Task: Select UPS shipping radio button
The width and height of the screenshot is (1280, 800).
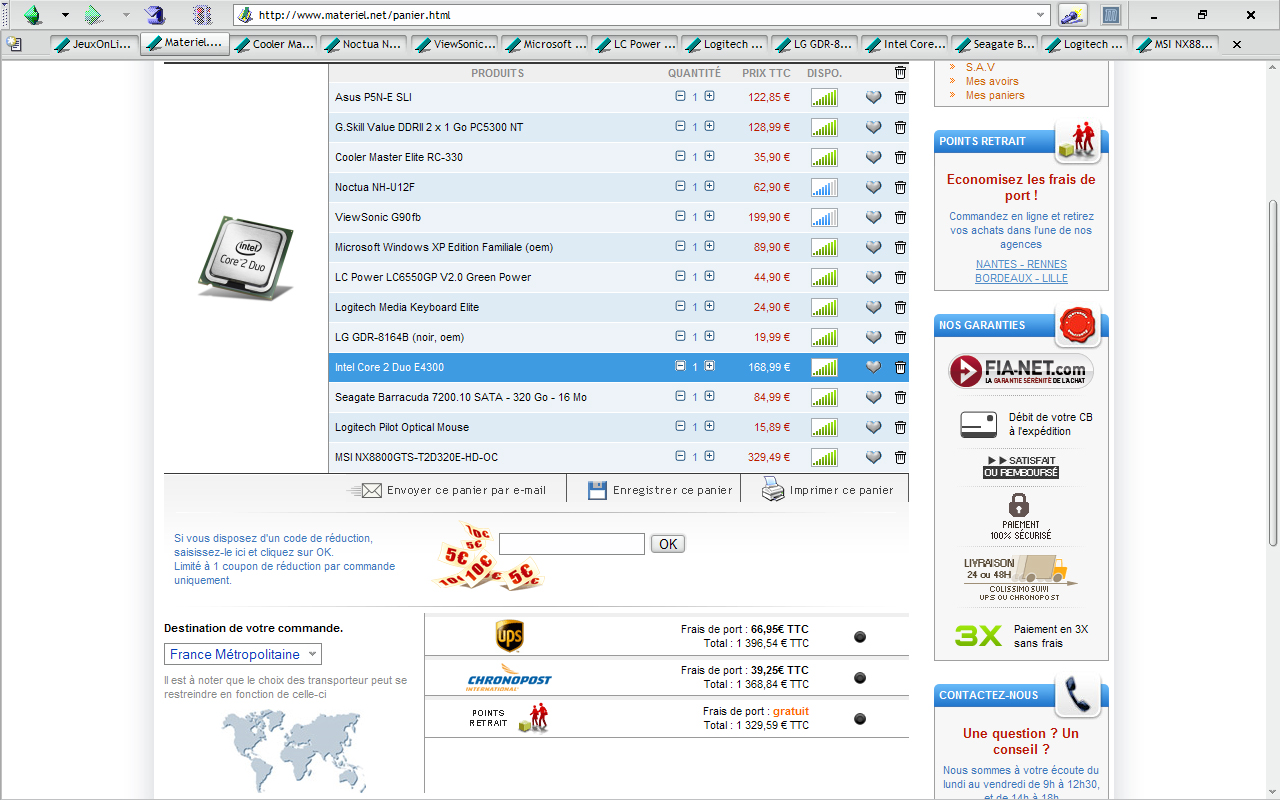Action: coord(860,637)
